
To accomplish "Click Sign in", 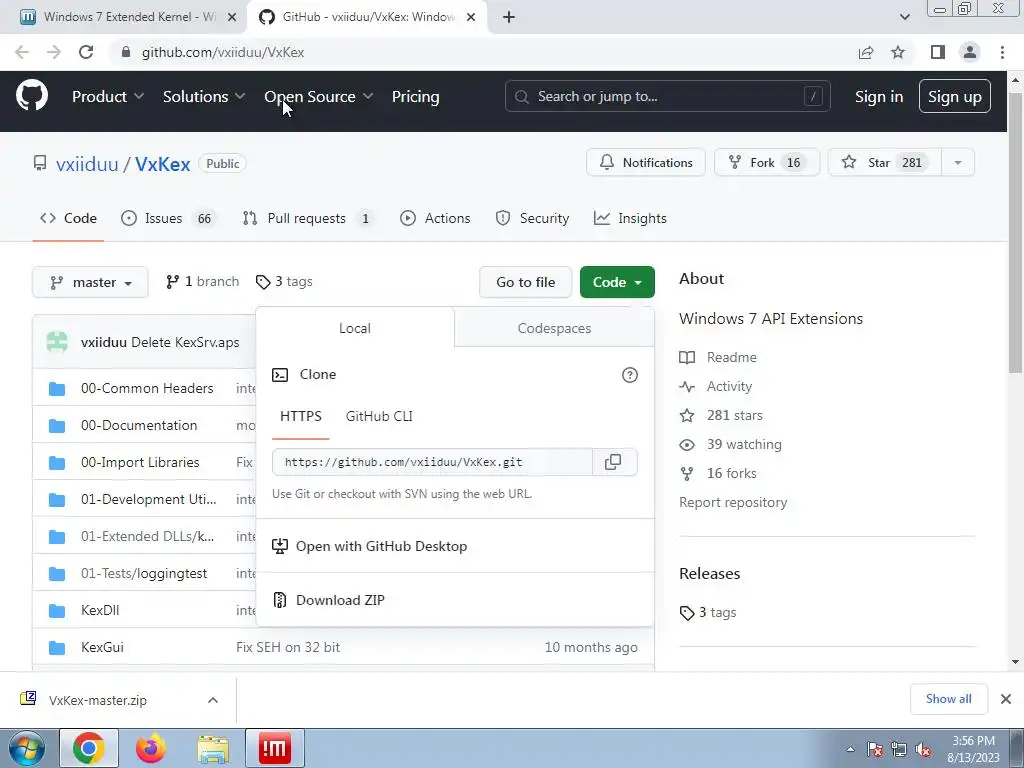I will [x=879, y=97].
